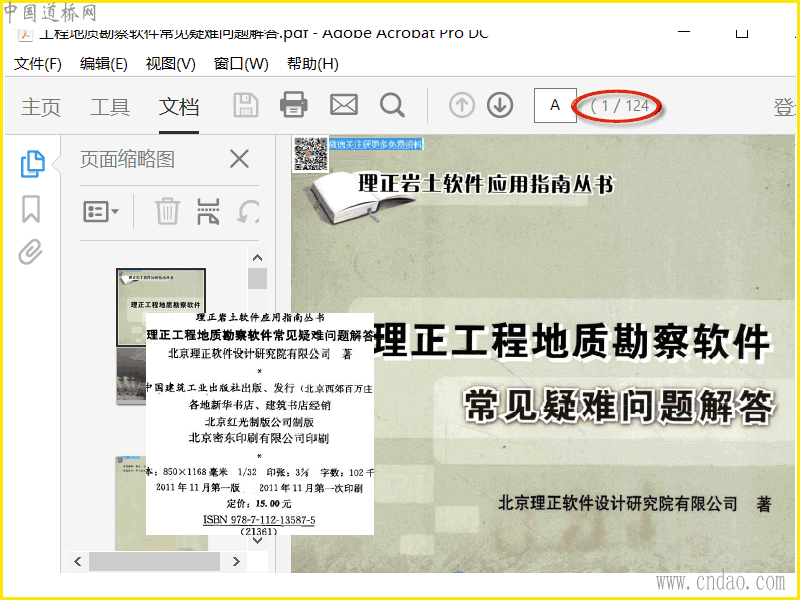800x600 pixels.
Task: Open 文件(F) menu
Action: click(x=38, y=64)
